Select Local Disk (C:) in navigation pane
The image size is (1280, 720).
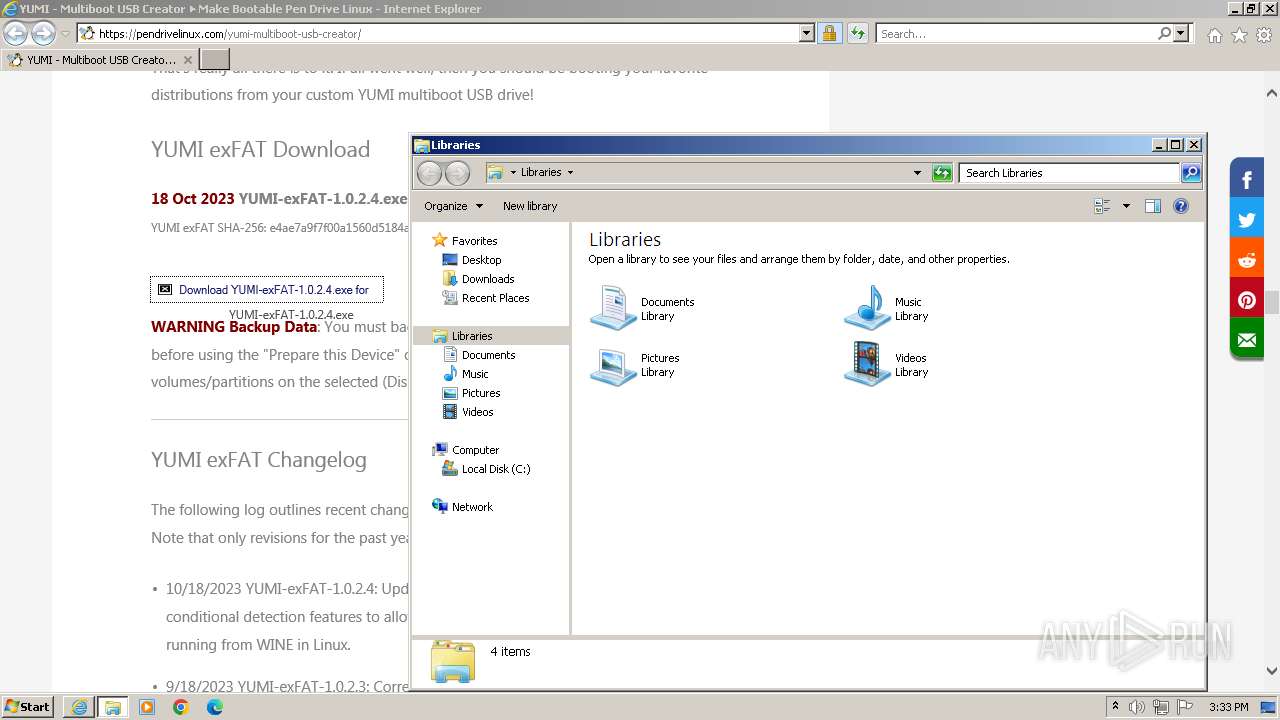[496, 469]
